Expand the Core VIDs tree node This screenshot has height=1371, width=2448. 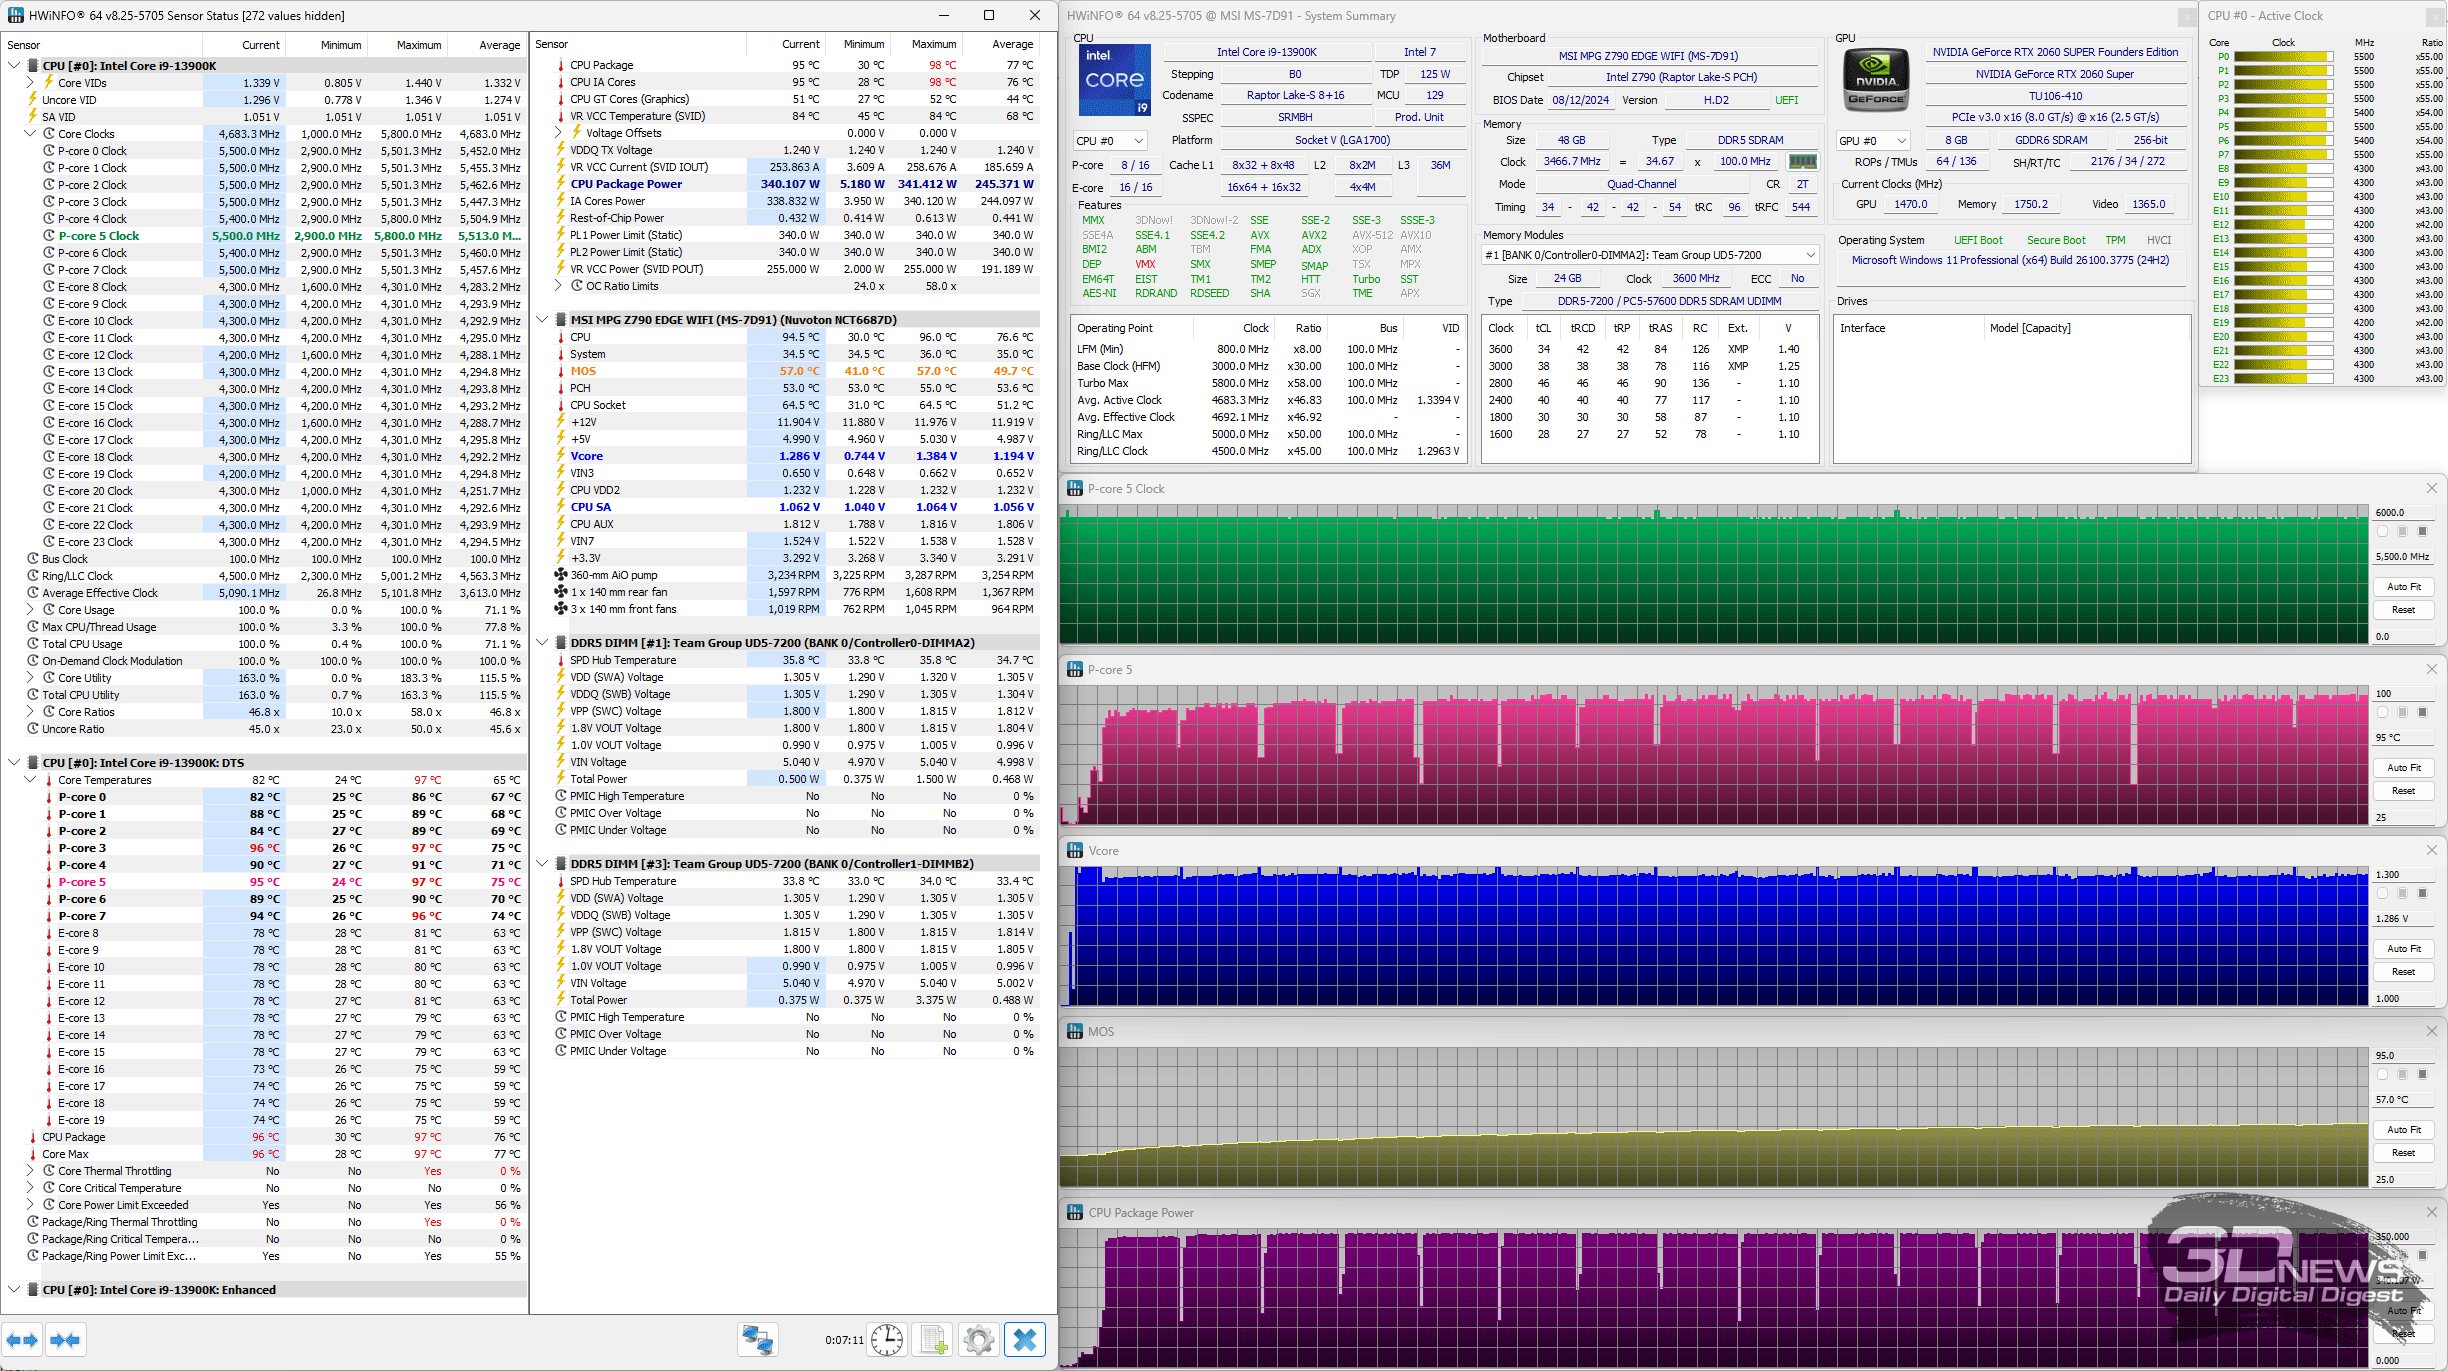tap(30, 83)
